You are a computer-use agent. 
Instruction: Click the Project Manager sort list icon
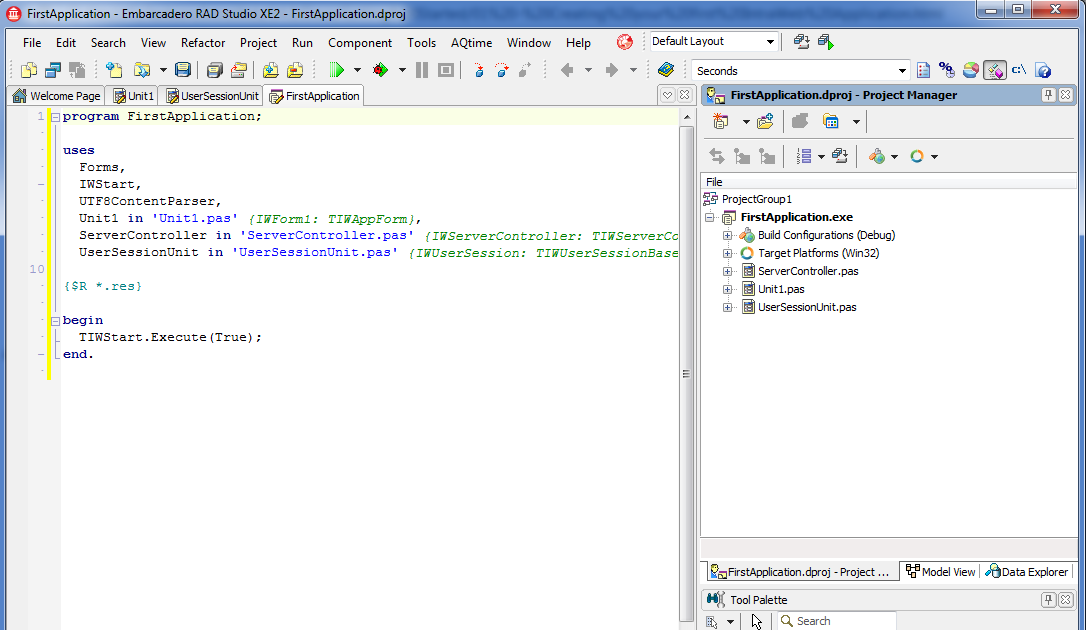tap(803, 156)
